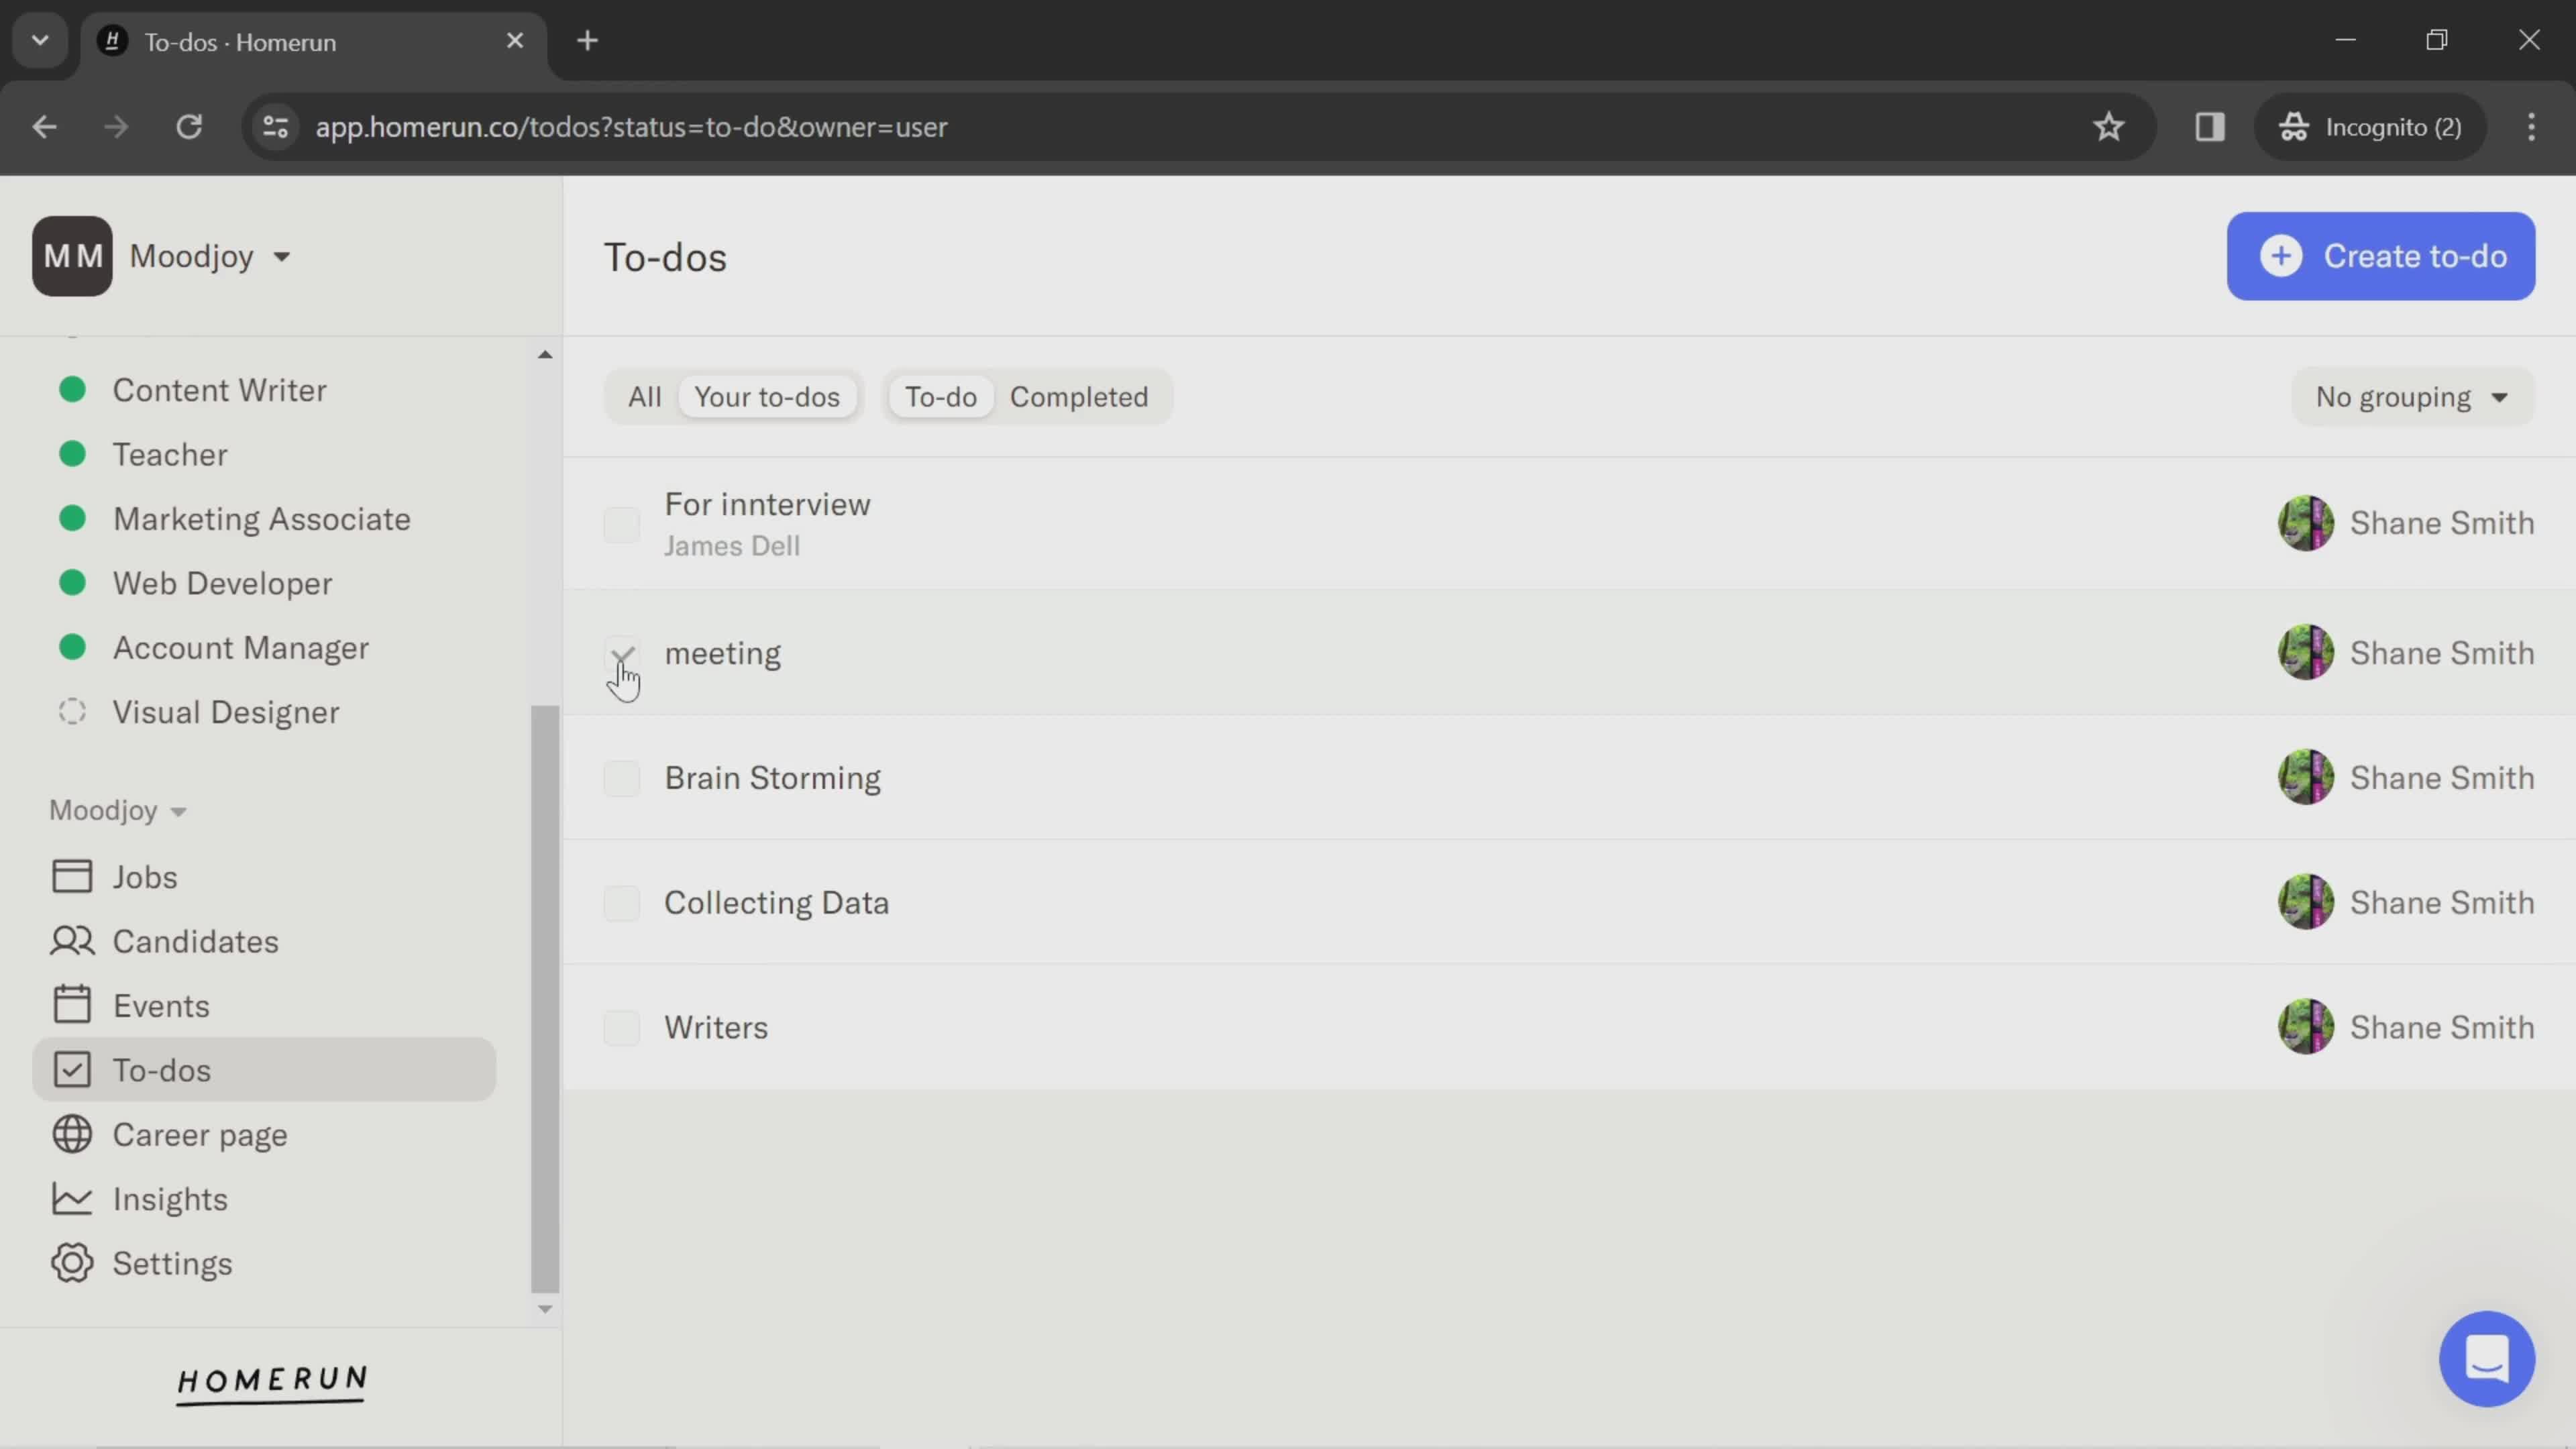Open the Events calendar icon

[72, 1005]
